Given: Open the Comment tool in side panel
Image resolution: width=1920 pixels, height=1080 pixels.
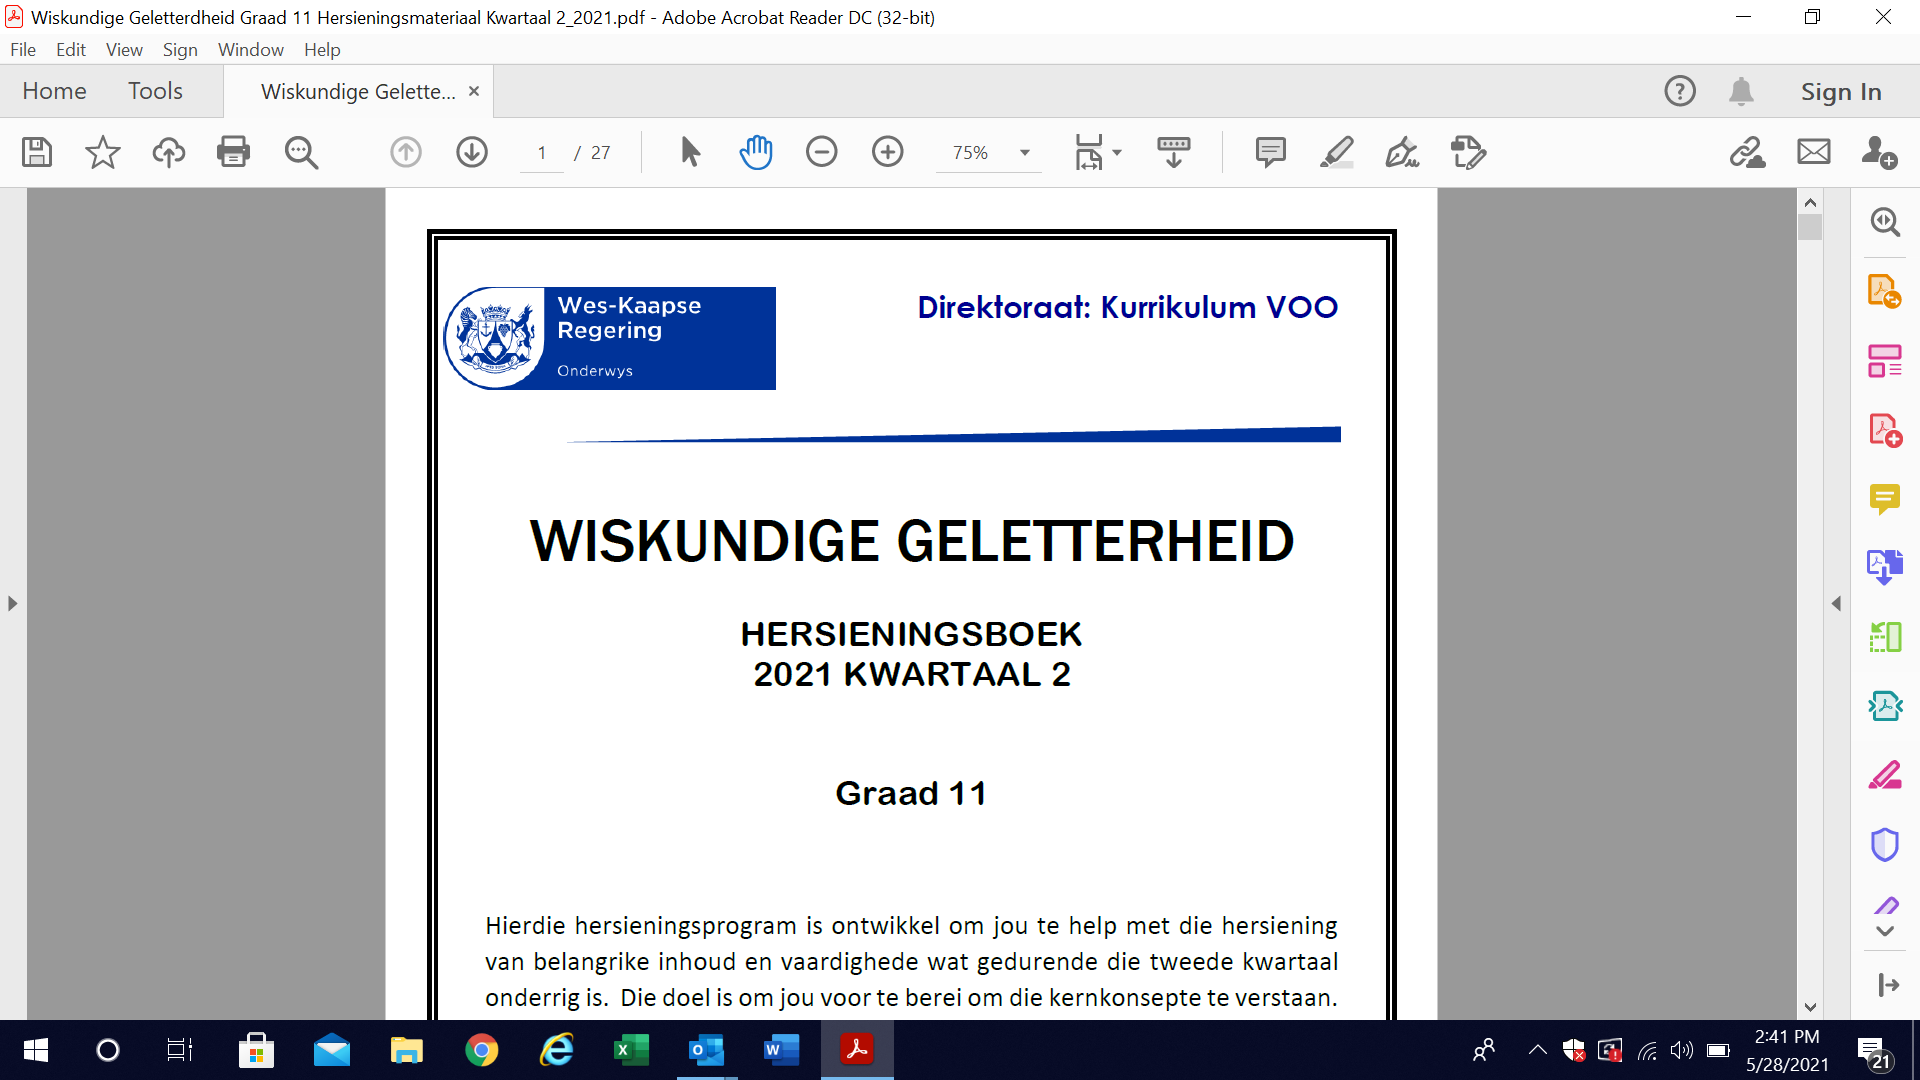Looking at the screenshot, I should click(1885, 499).
